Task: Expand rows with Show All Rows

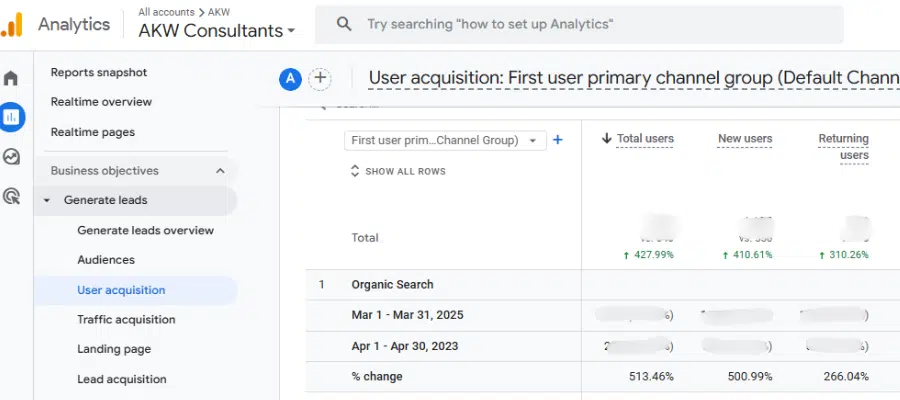Action: tap(397, 171)
